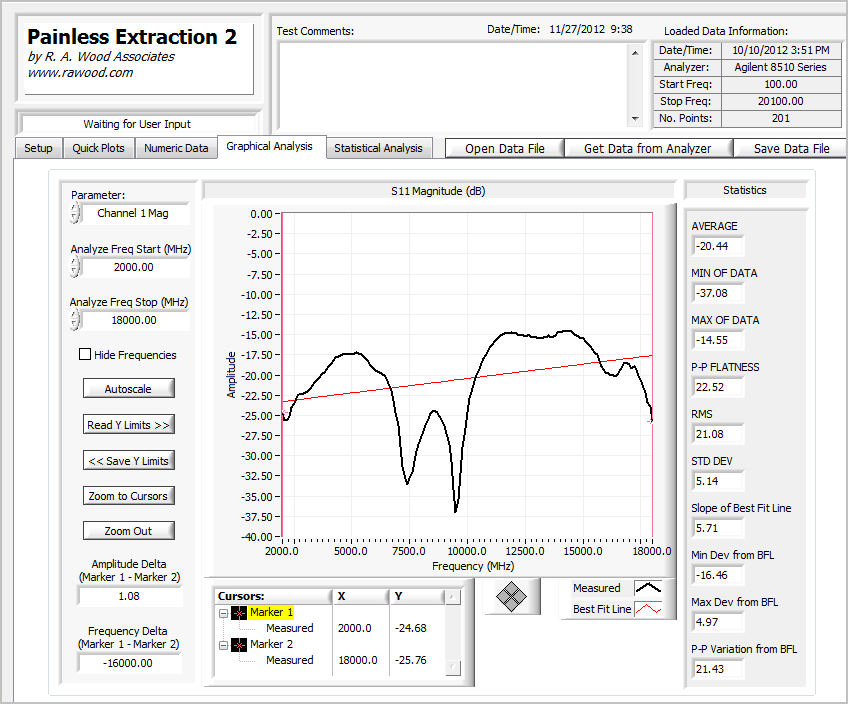Click the www.rawood.com text
Viewport: 848px width, 704px height.
[x=81, y=73]
